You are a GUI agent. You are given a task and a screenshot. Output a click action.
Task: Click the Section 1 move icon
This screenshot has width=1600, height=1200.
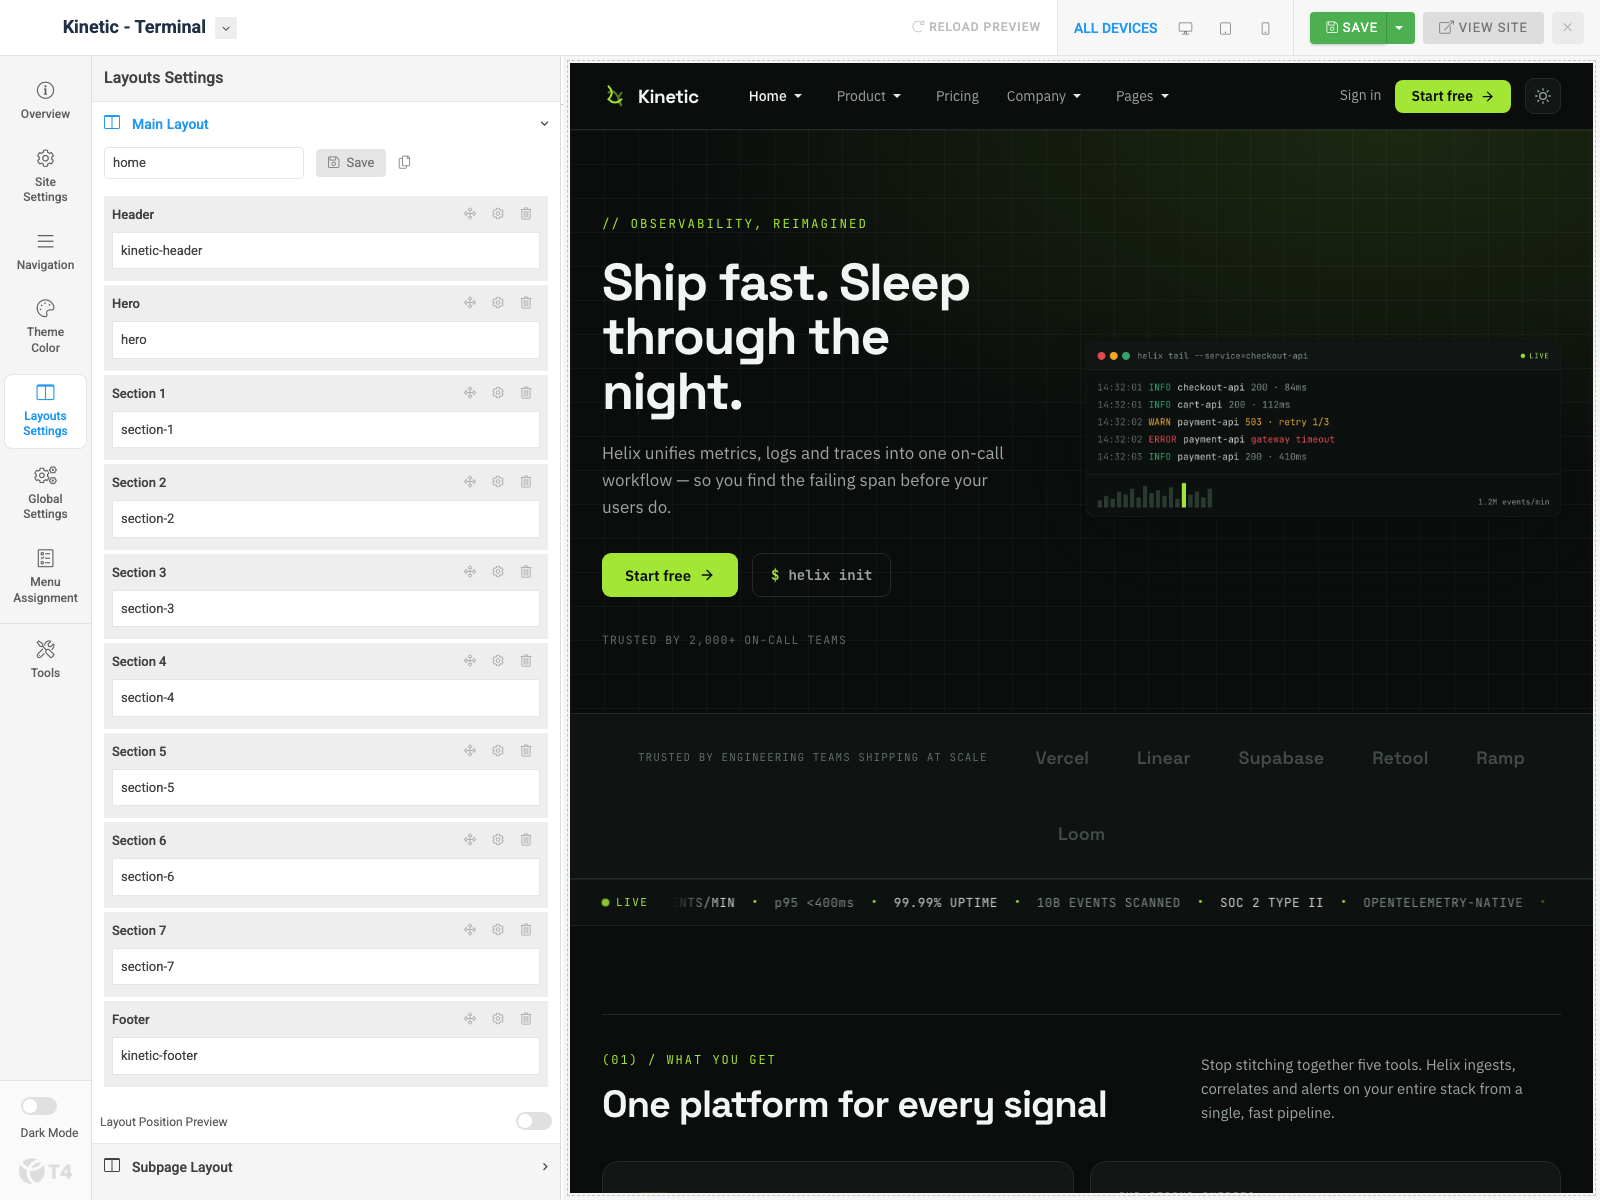(470, 393)
